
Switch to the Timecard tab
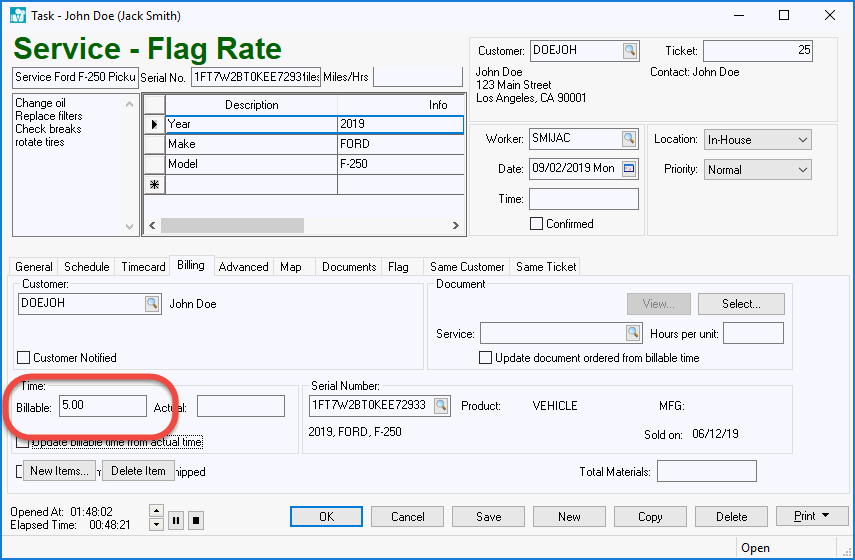[x=143, y=267]
